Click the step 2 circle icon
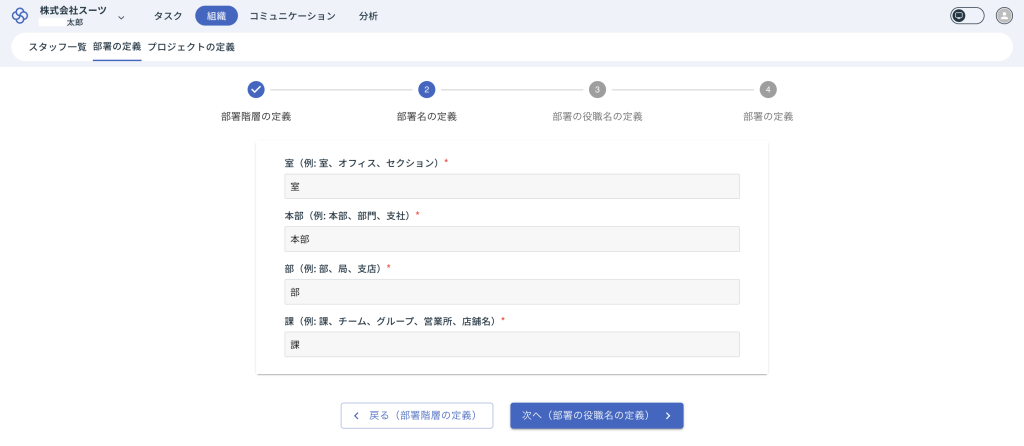The width and height of the screenshot is (1024, 446). tap(427, 89)
